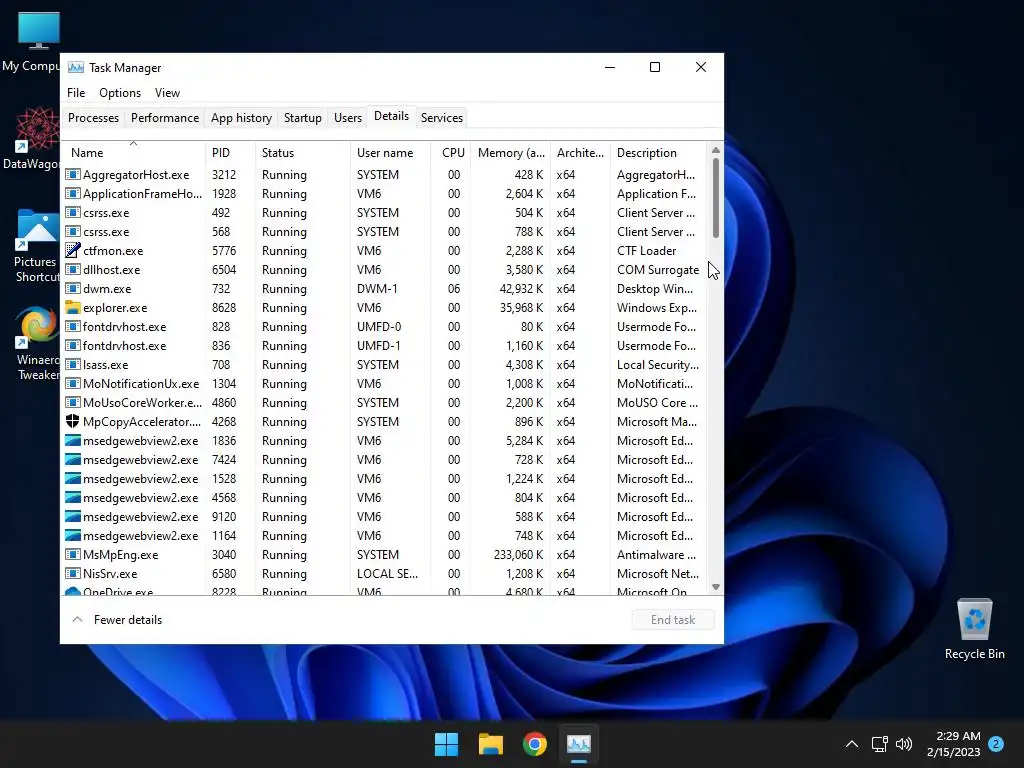Switch to the Startup tab
The width and height of the screenshot is (1024, 768).
pos(302,118)
